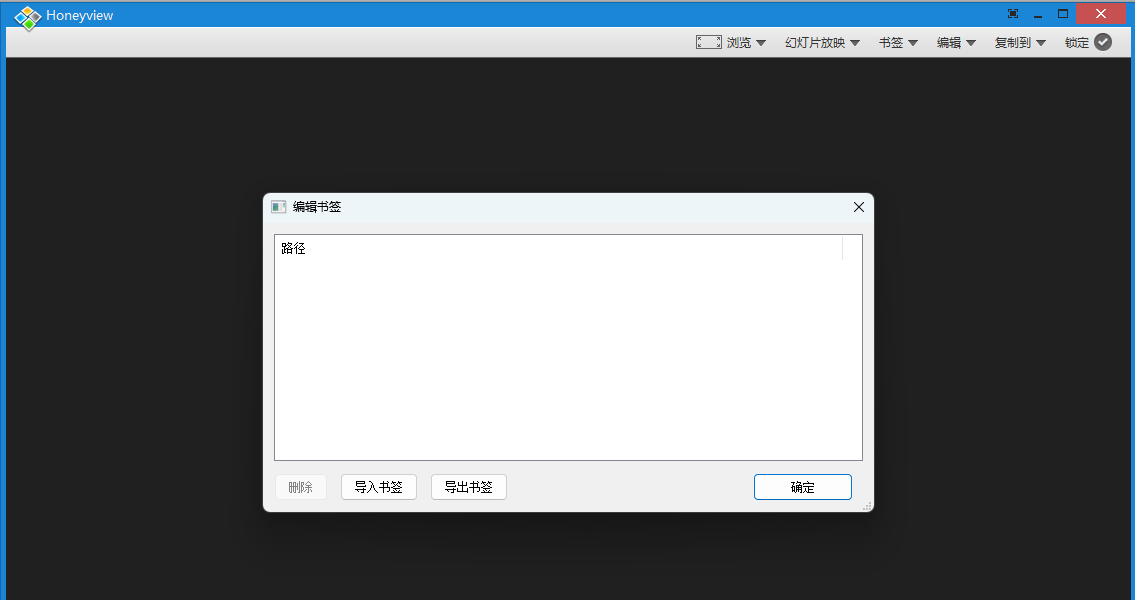Click the 编辑书签 dialog icon

click(x=278, y=206)
